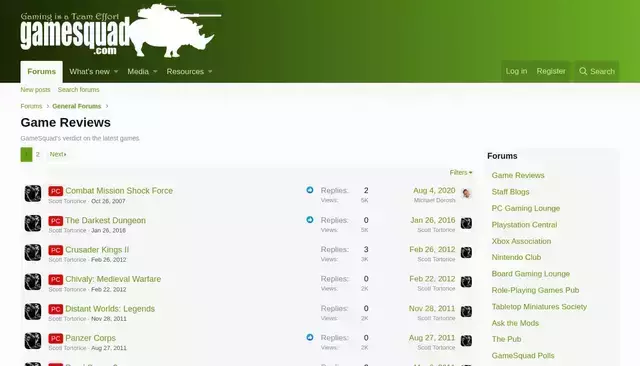
Task: Click the last-poster avatar on the Crusader Kings II row
Action: click(x=466, y=253)
